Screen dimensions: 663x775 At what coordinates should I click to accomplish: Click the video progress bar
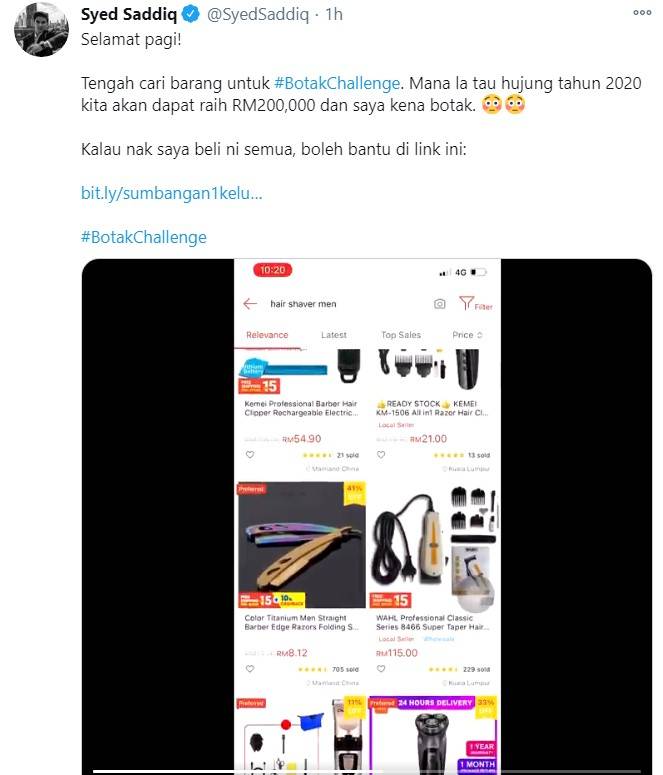367,771
